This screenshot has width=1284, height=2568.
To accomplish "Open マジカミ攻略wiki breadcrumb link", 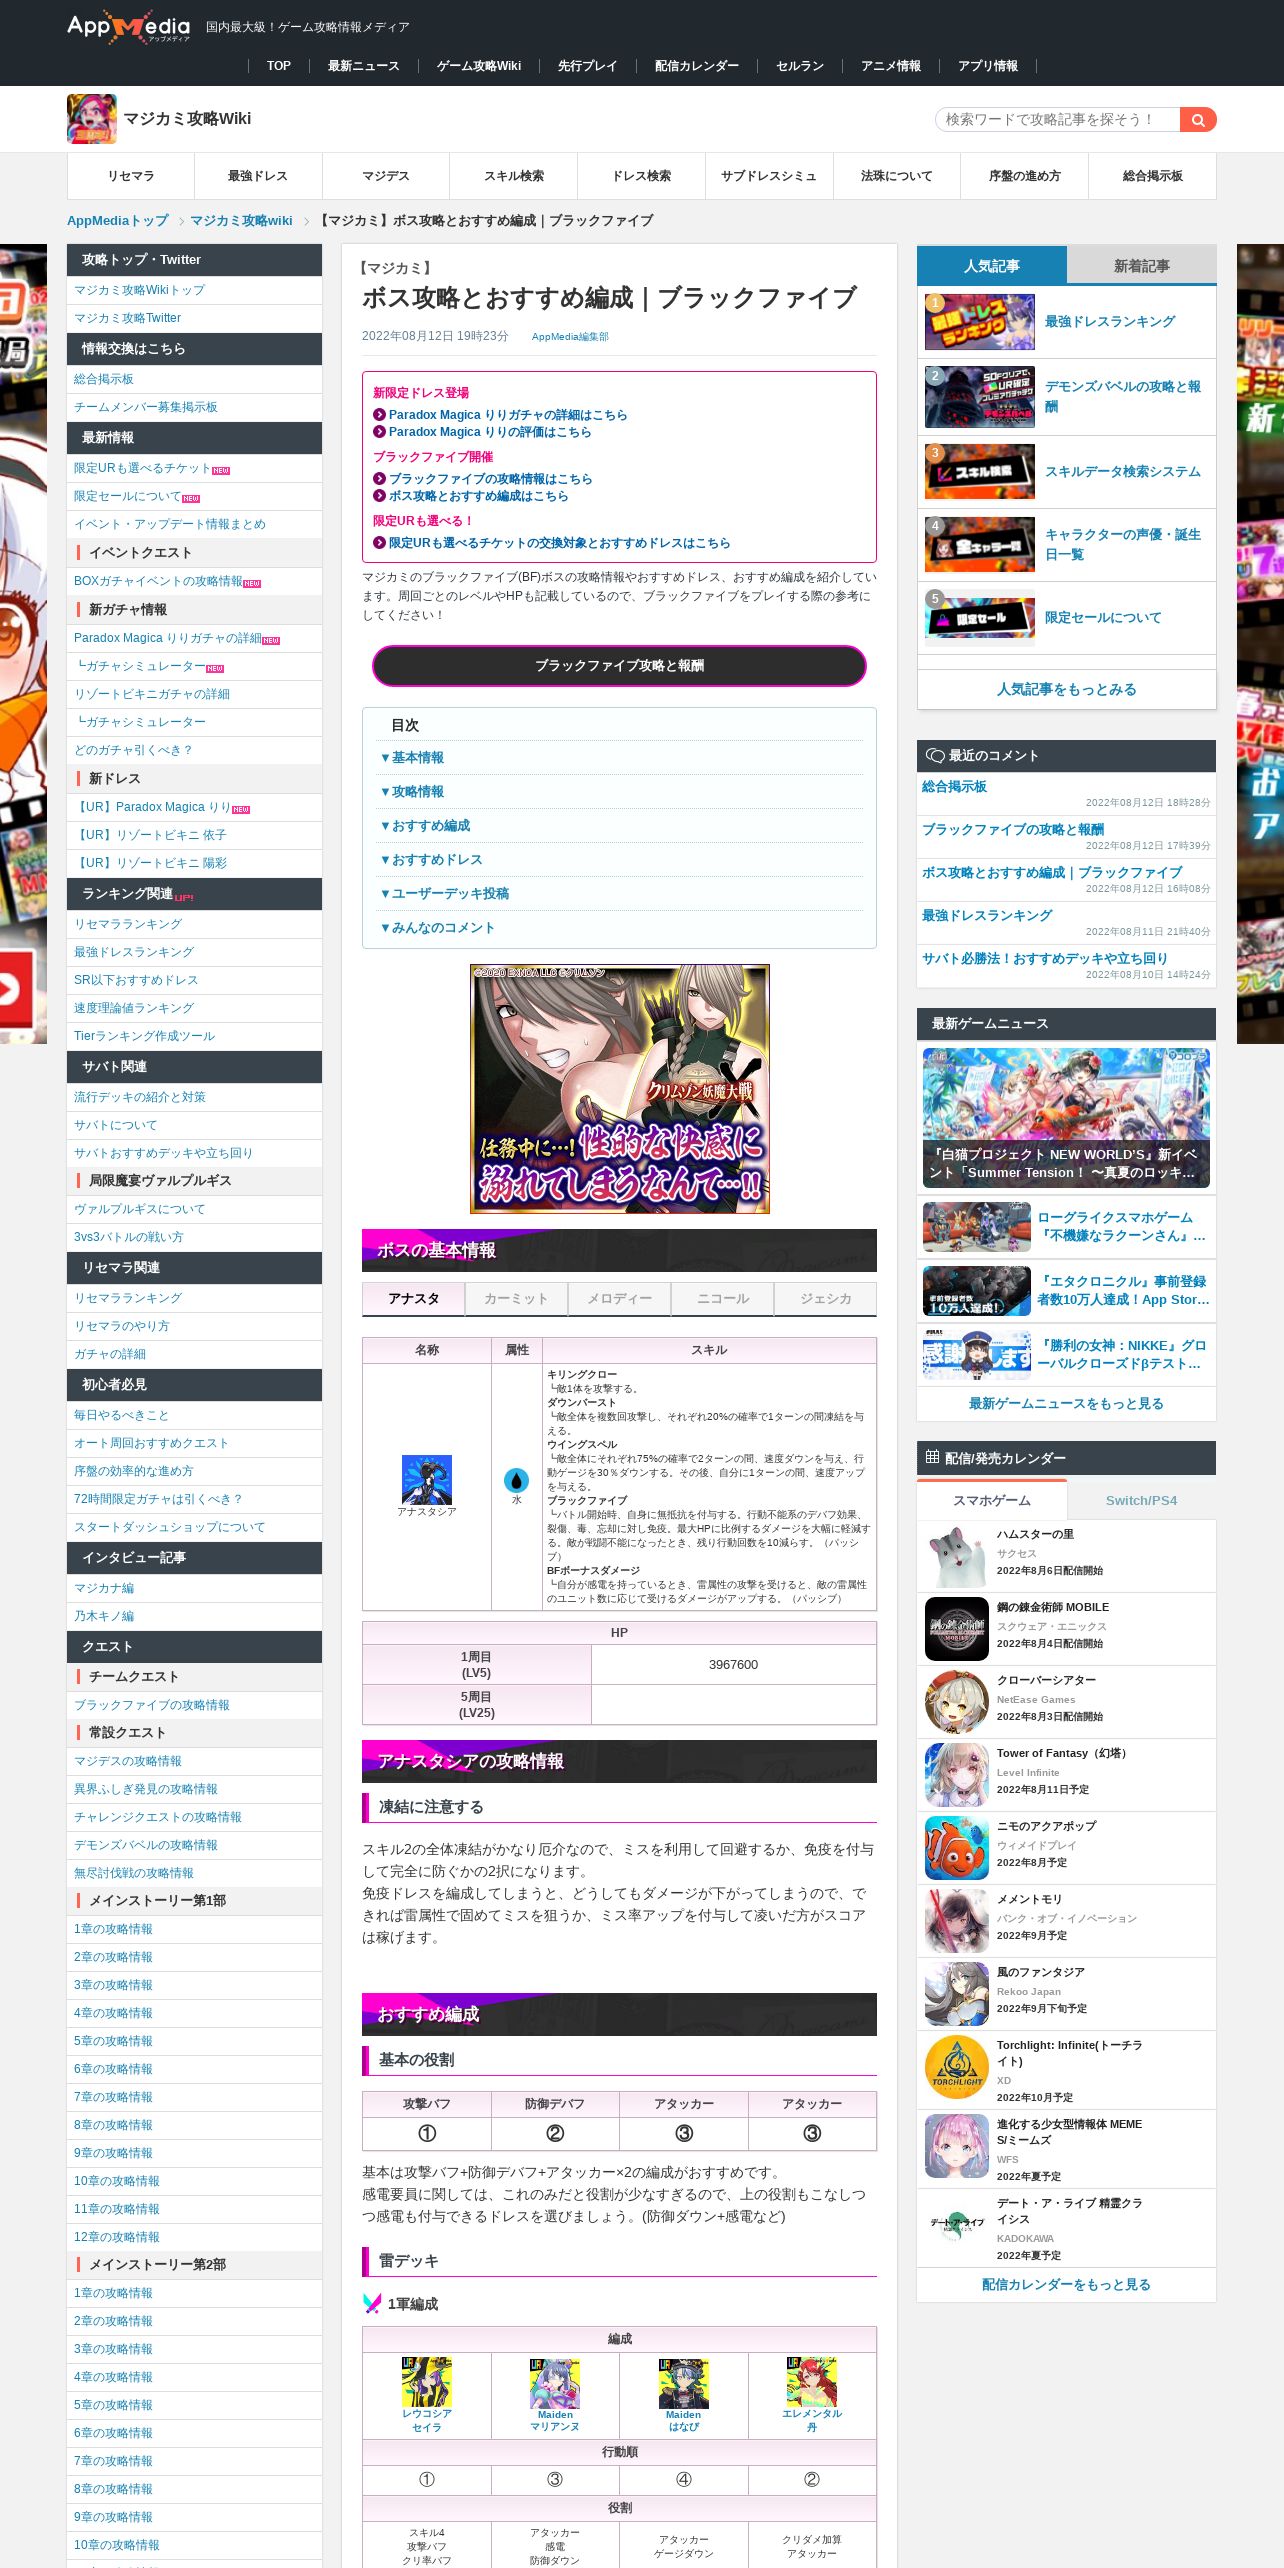I will (241, 221).
